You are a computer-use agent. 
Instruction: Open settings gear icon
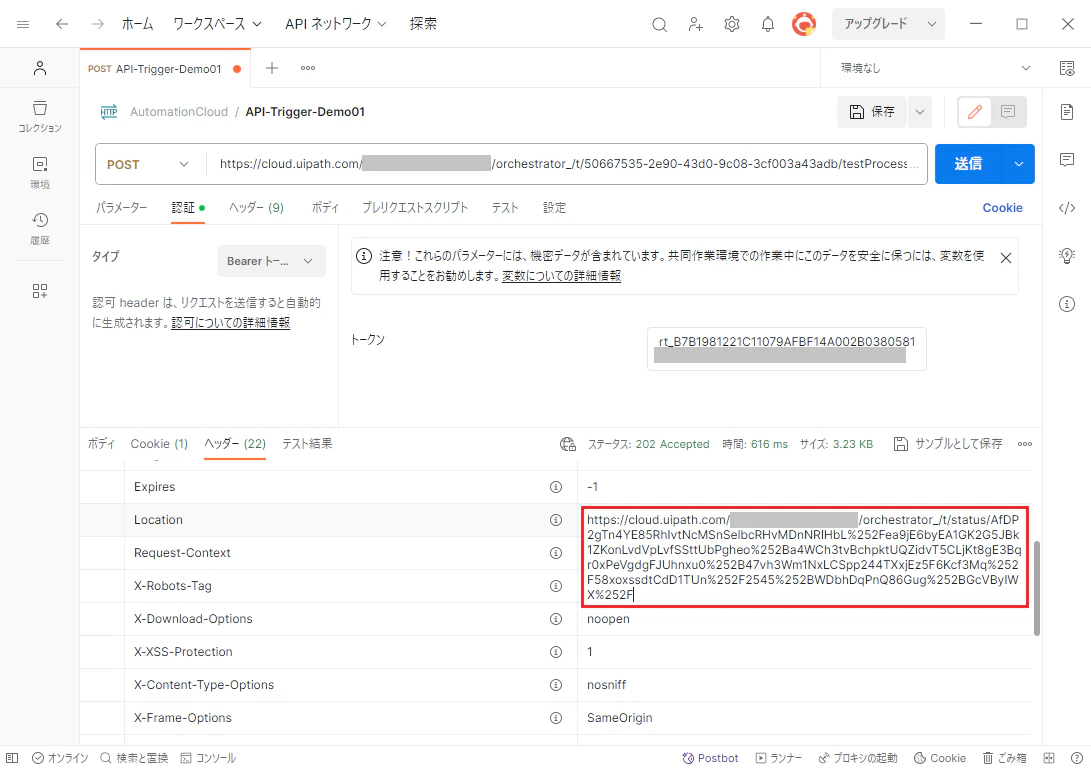tap(731, 24)
